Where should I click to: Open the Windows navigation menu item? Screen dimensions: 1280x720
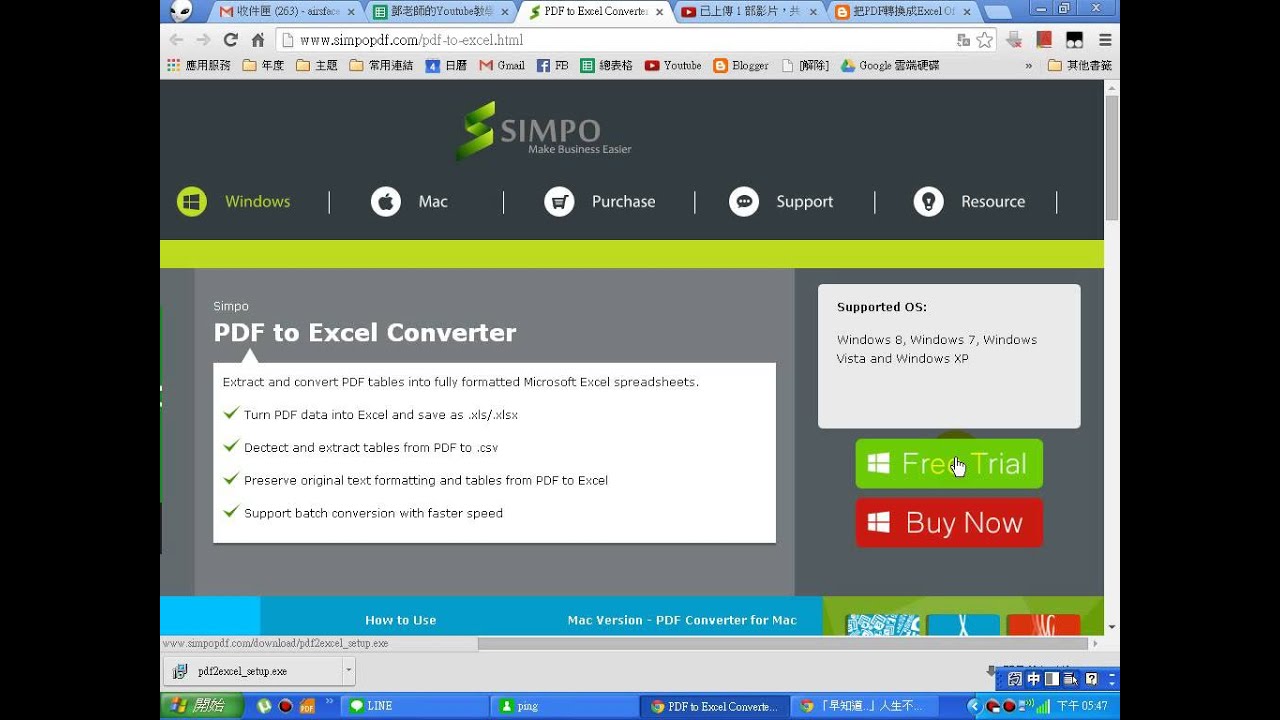[257, 202]
